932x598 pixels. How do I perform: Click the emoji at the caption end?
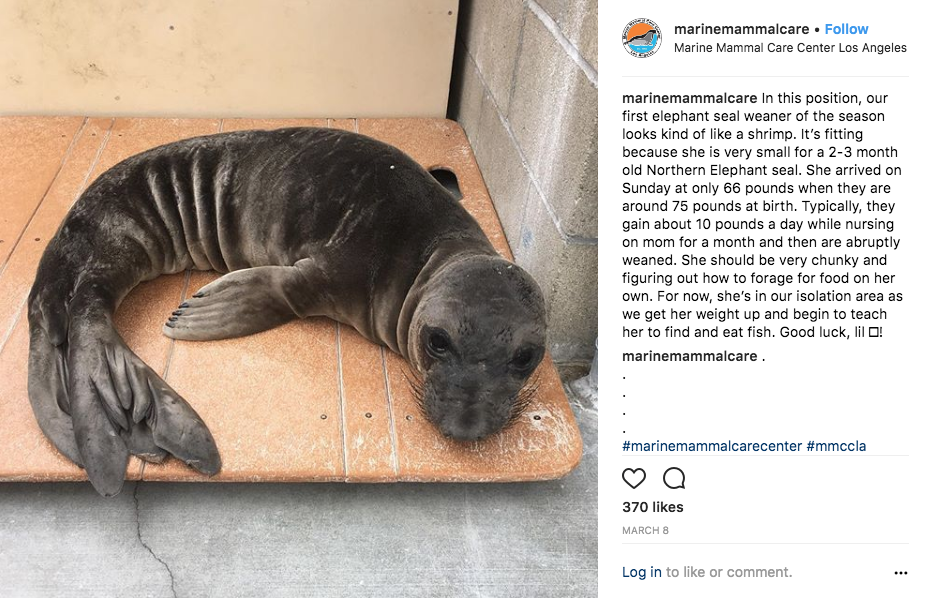pos(874,332)
